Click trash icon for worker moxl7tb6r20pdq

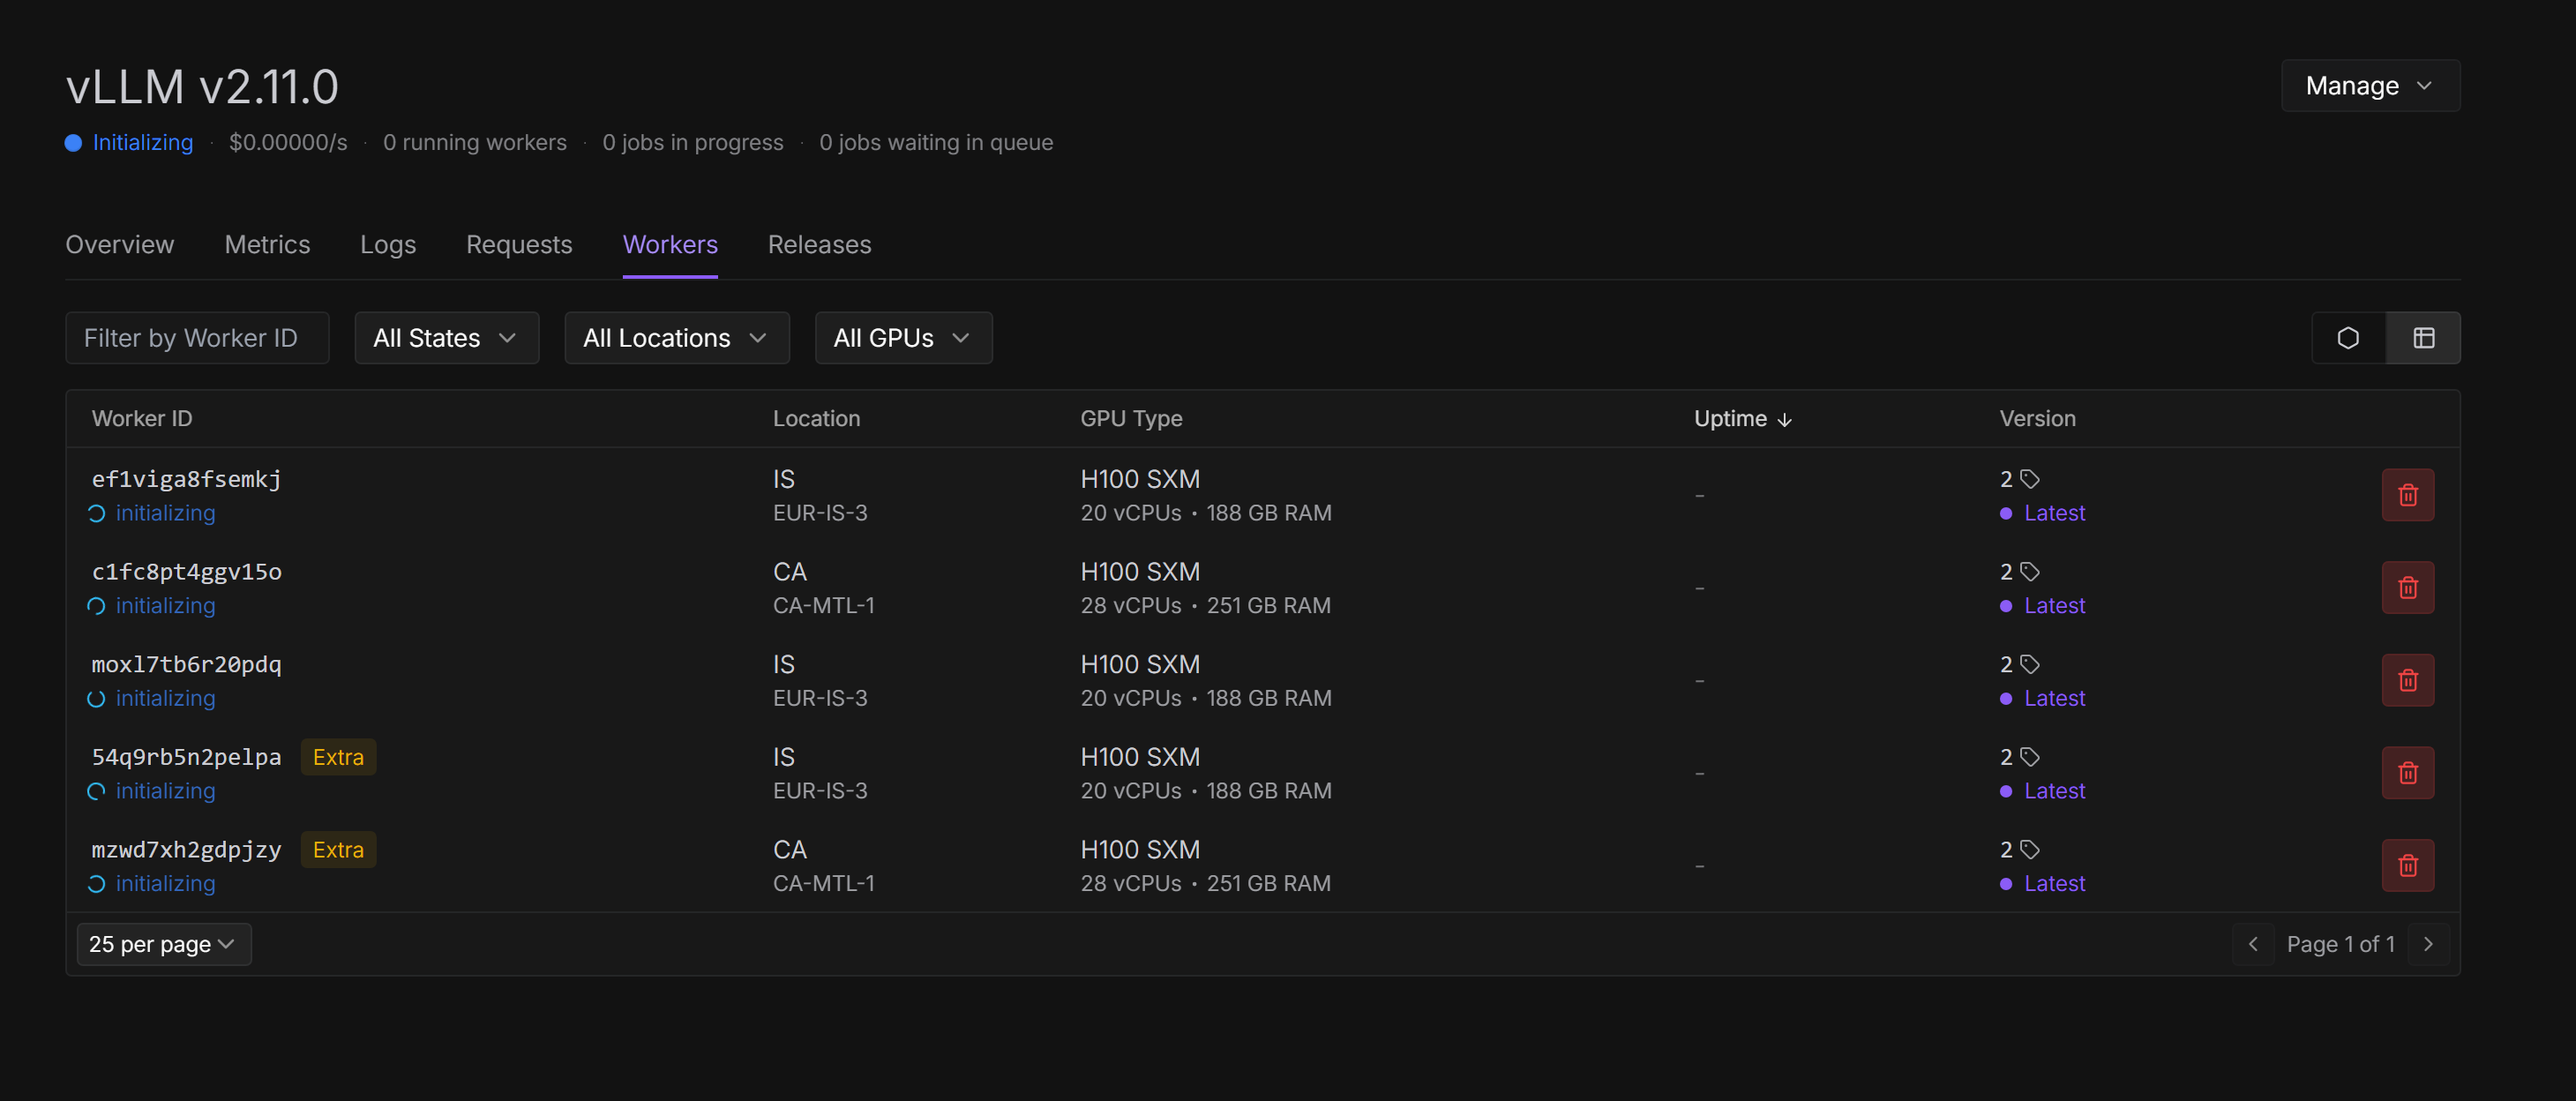click(2407, 680)
